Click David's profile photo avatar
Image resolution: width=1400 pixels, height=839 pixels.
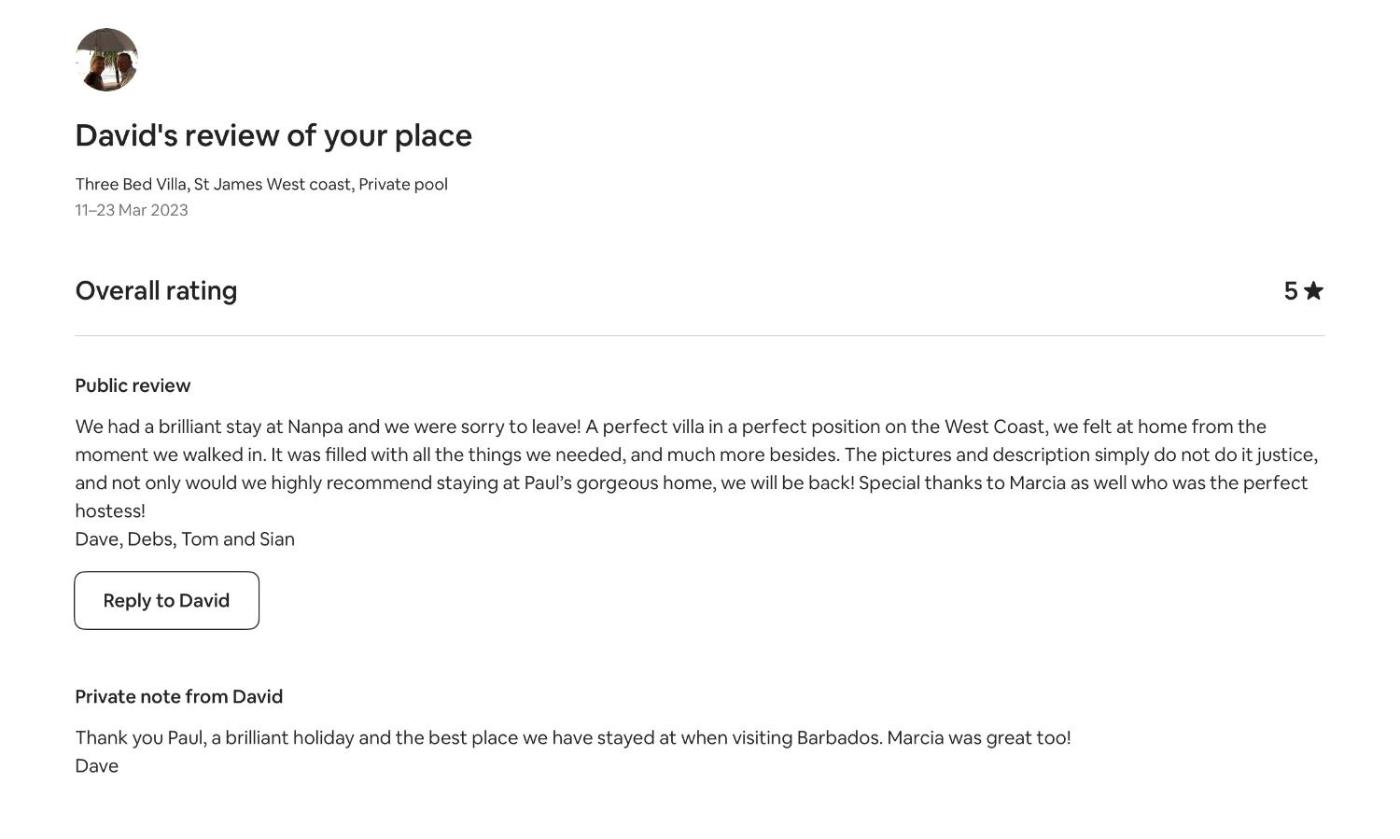[106, 60]
